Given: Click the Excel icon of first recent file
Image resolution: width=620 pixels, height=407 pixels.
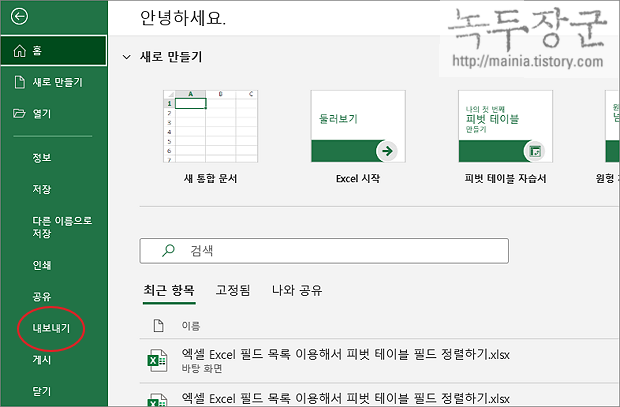Looking at the screenshot, I should [157, 360].
